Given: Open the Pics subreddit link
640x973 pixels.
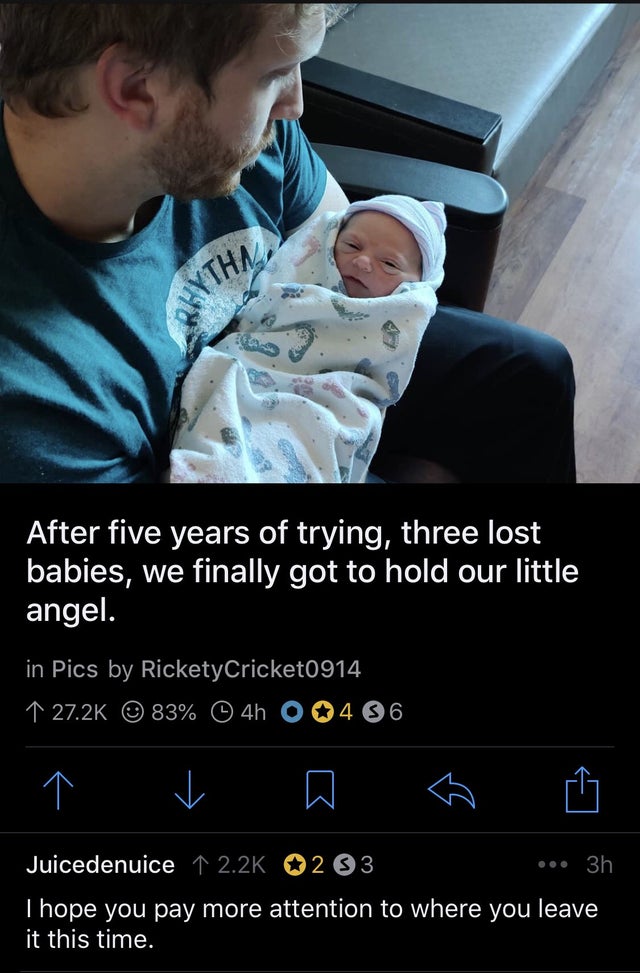Looking at the screenshot, I should [74, 669].
